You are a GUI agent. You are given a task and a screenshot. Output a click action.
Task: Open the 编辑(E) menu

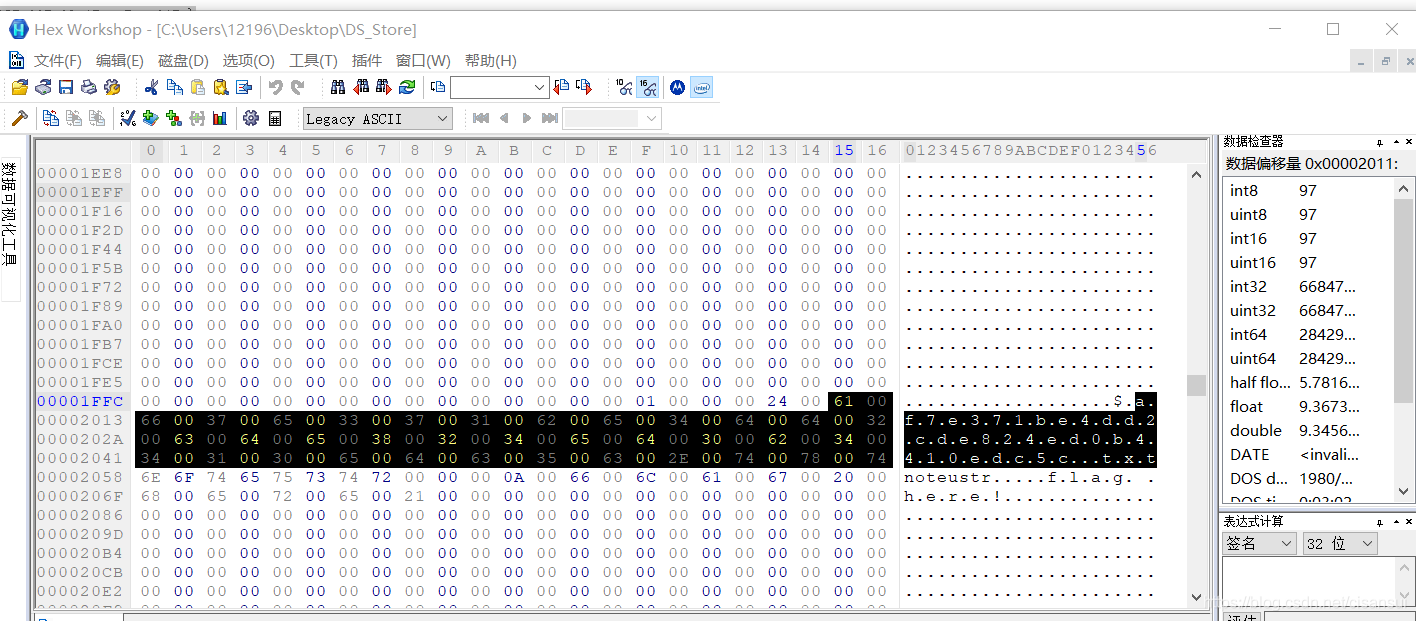pos(120,61)
